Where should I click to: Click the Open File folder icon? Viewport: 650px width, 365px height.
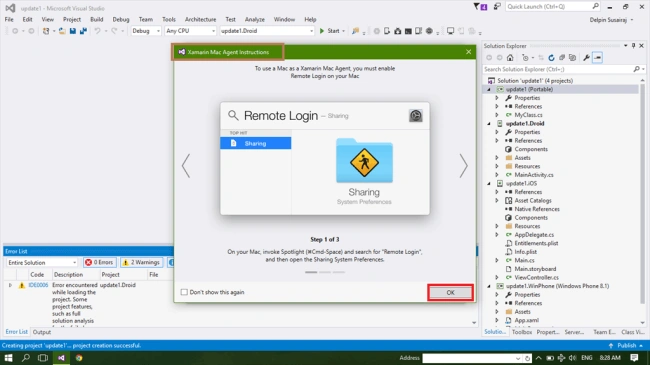point(62,31)
